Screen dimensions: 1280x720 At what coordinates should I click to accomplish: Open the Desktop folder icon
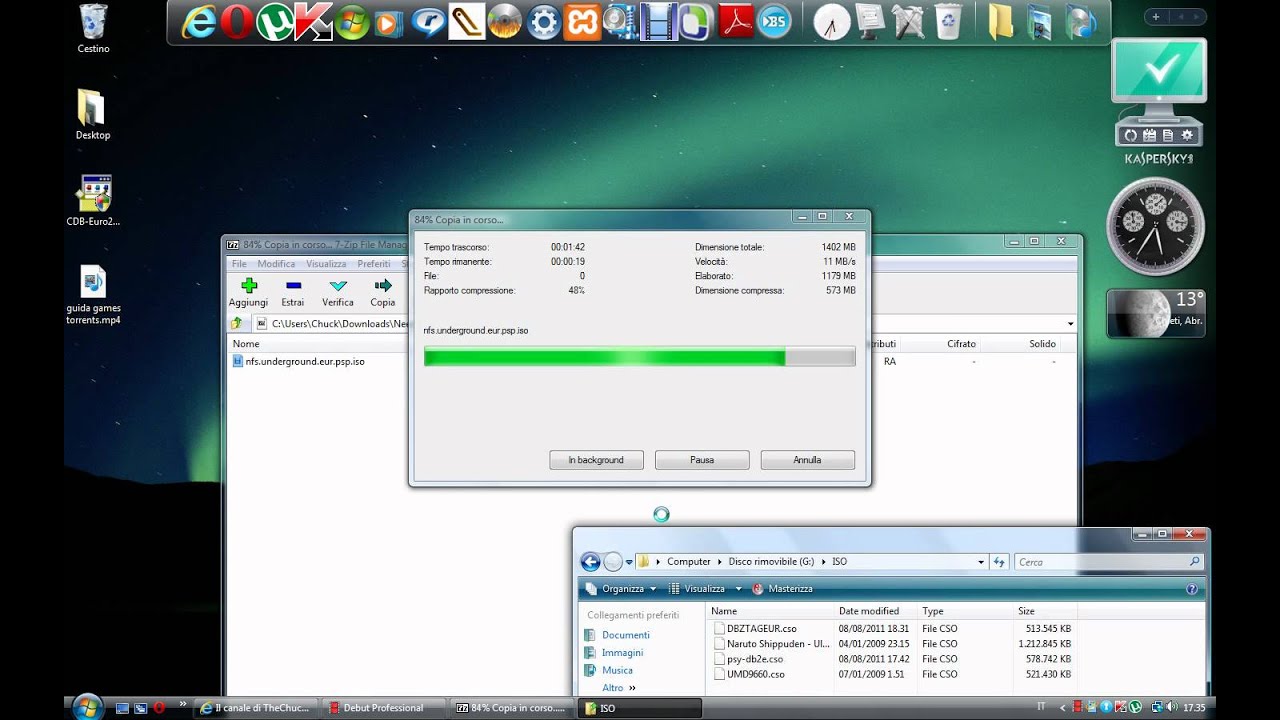93,114
